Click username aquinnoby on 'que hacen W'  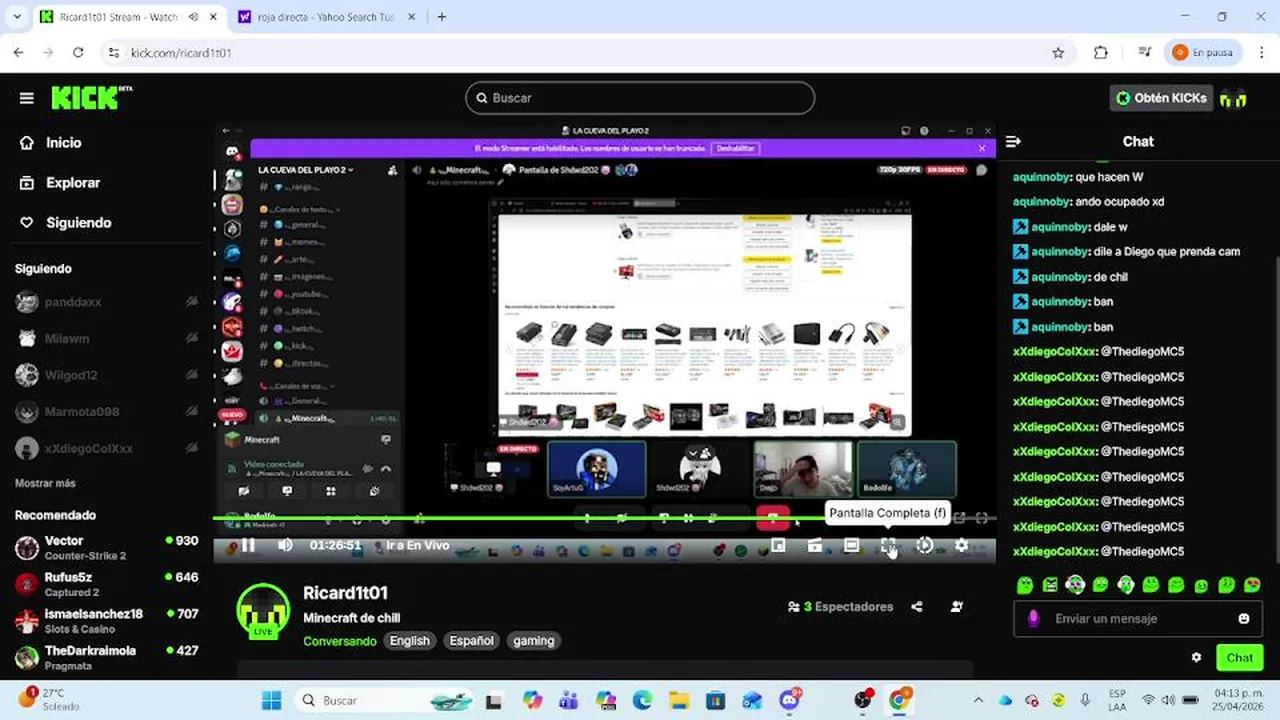(1041, 177)
